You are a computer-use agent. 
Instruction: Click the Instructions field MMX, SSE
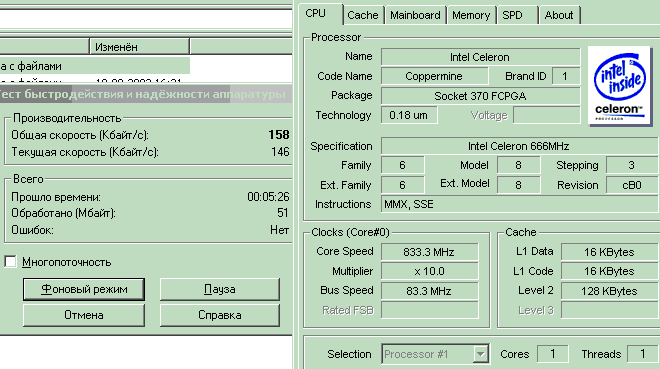pos(519,204)
